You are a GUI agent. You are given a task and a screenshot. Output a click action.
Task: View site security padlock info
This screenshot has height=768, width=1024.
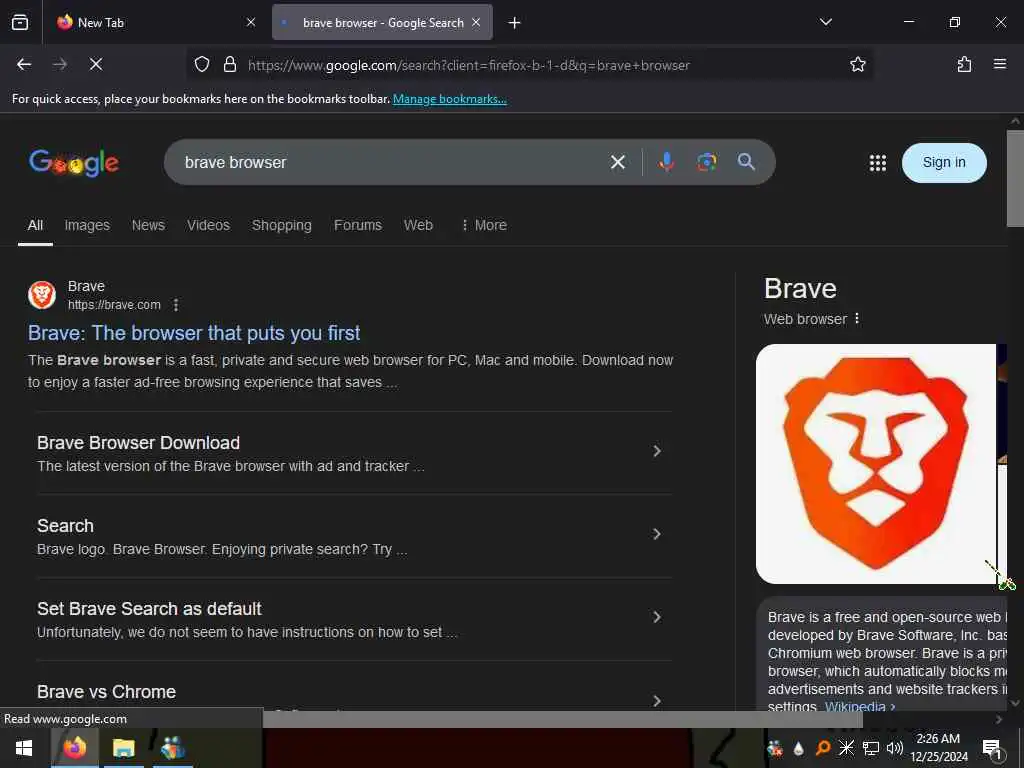[230, 64]
